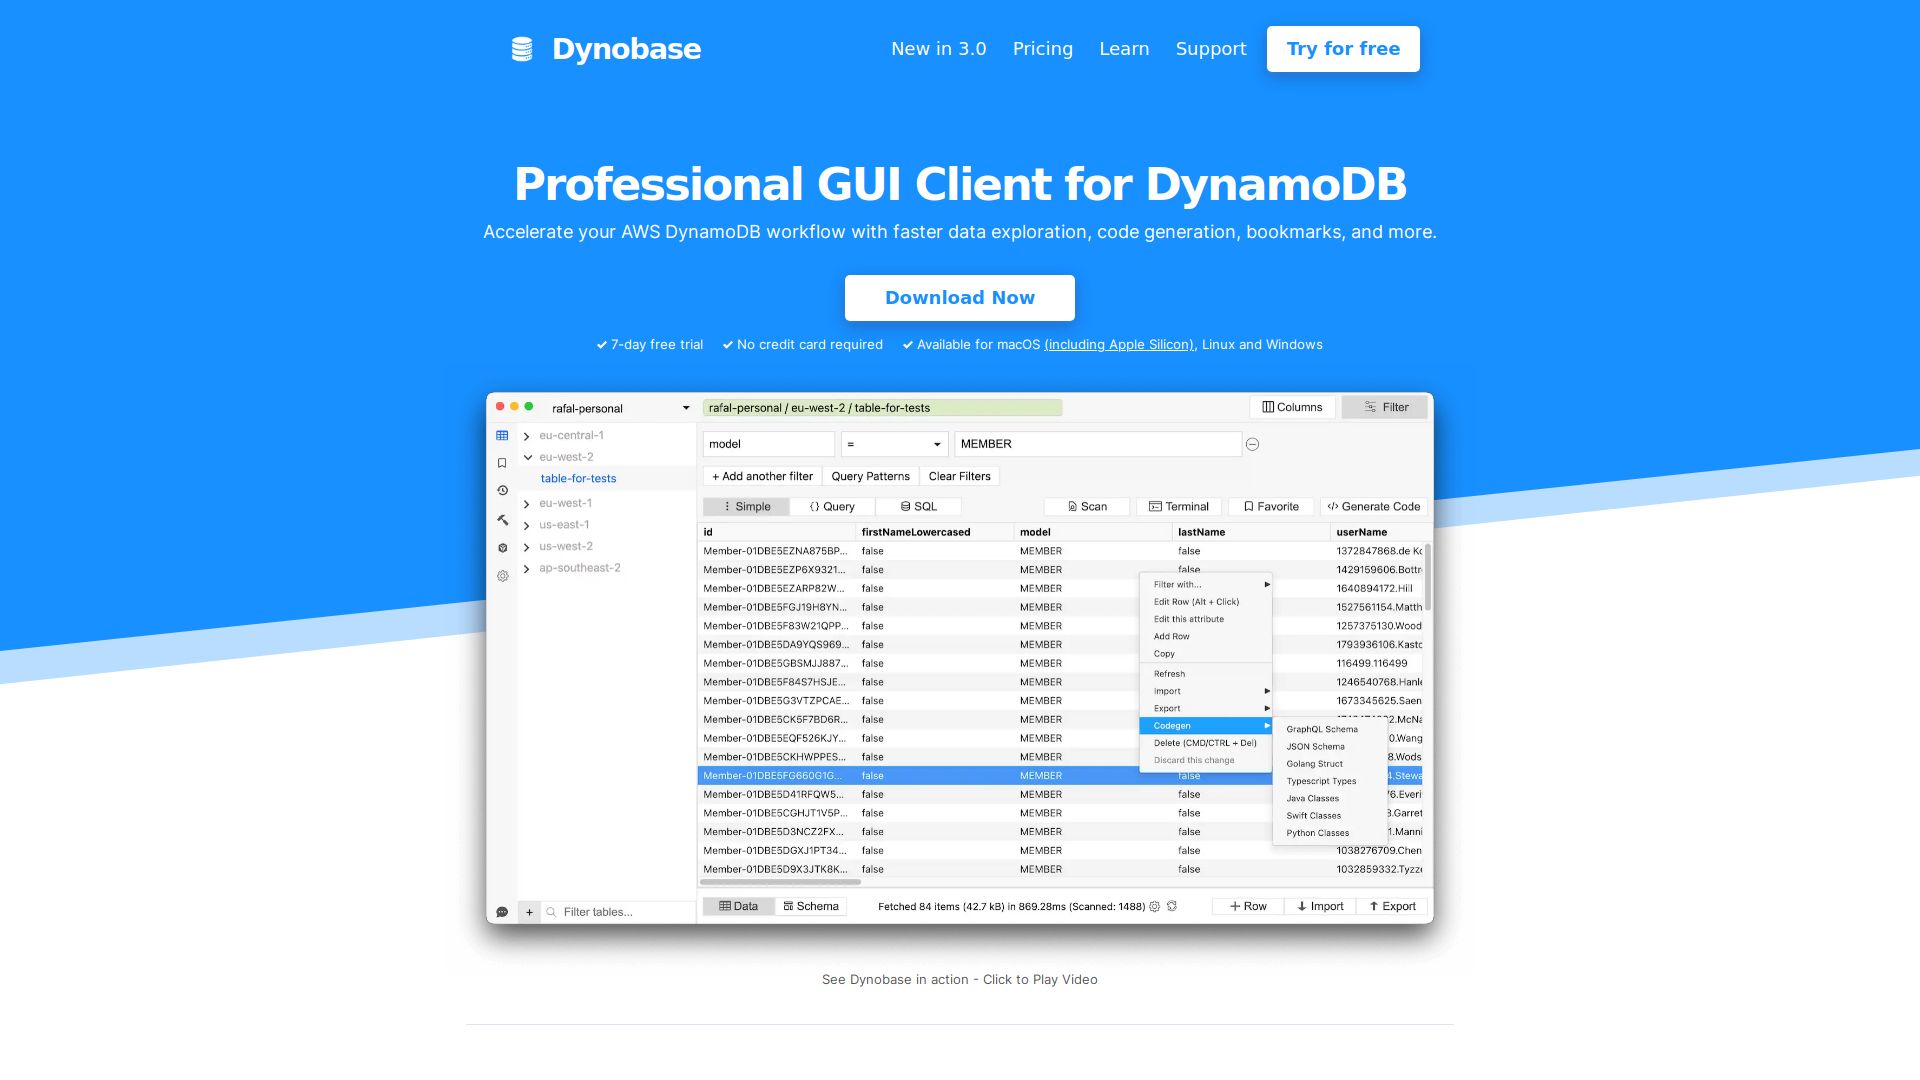Open the history clock icon in sidebar

pos(502,491)
